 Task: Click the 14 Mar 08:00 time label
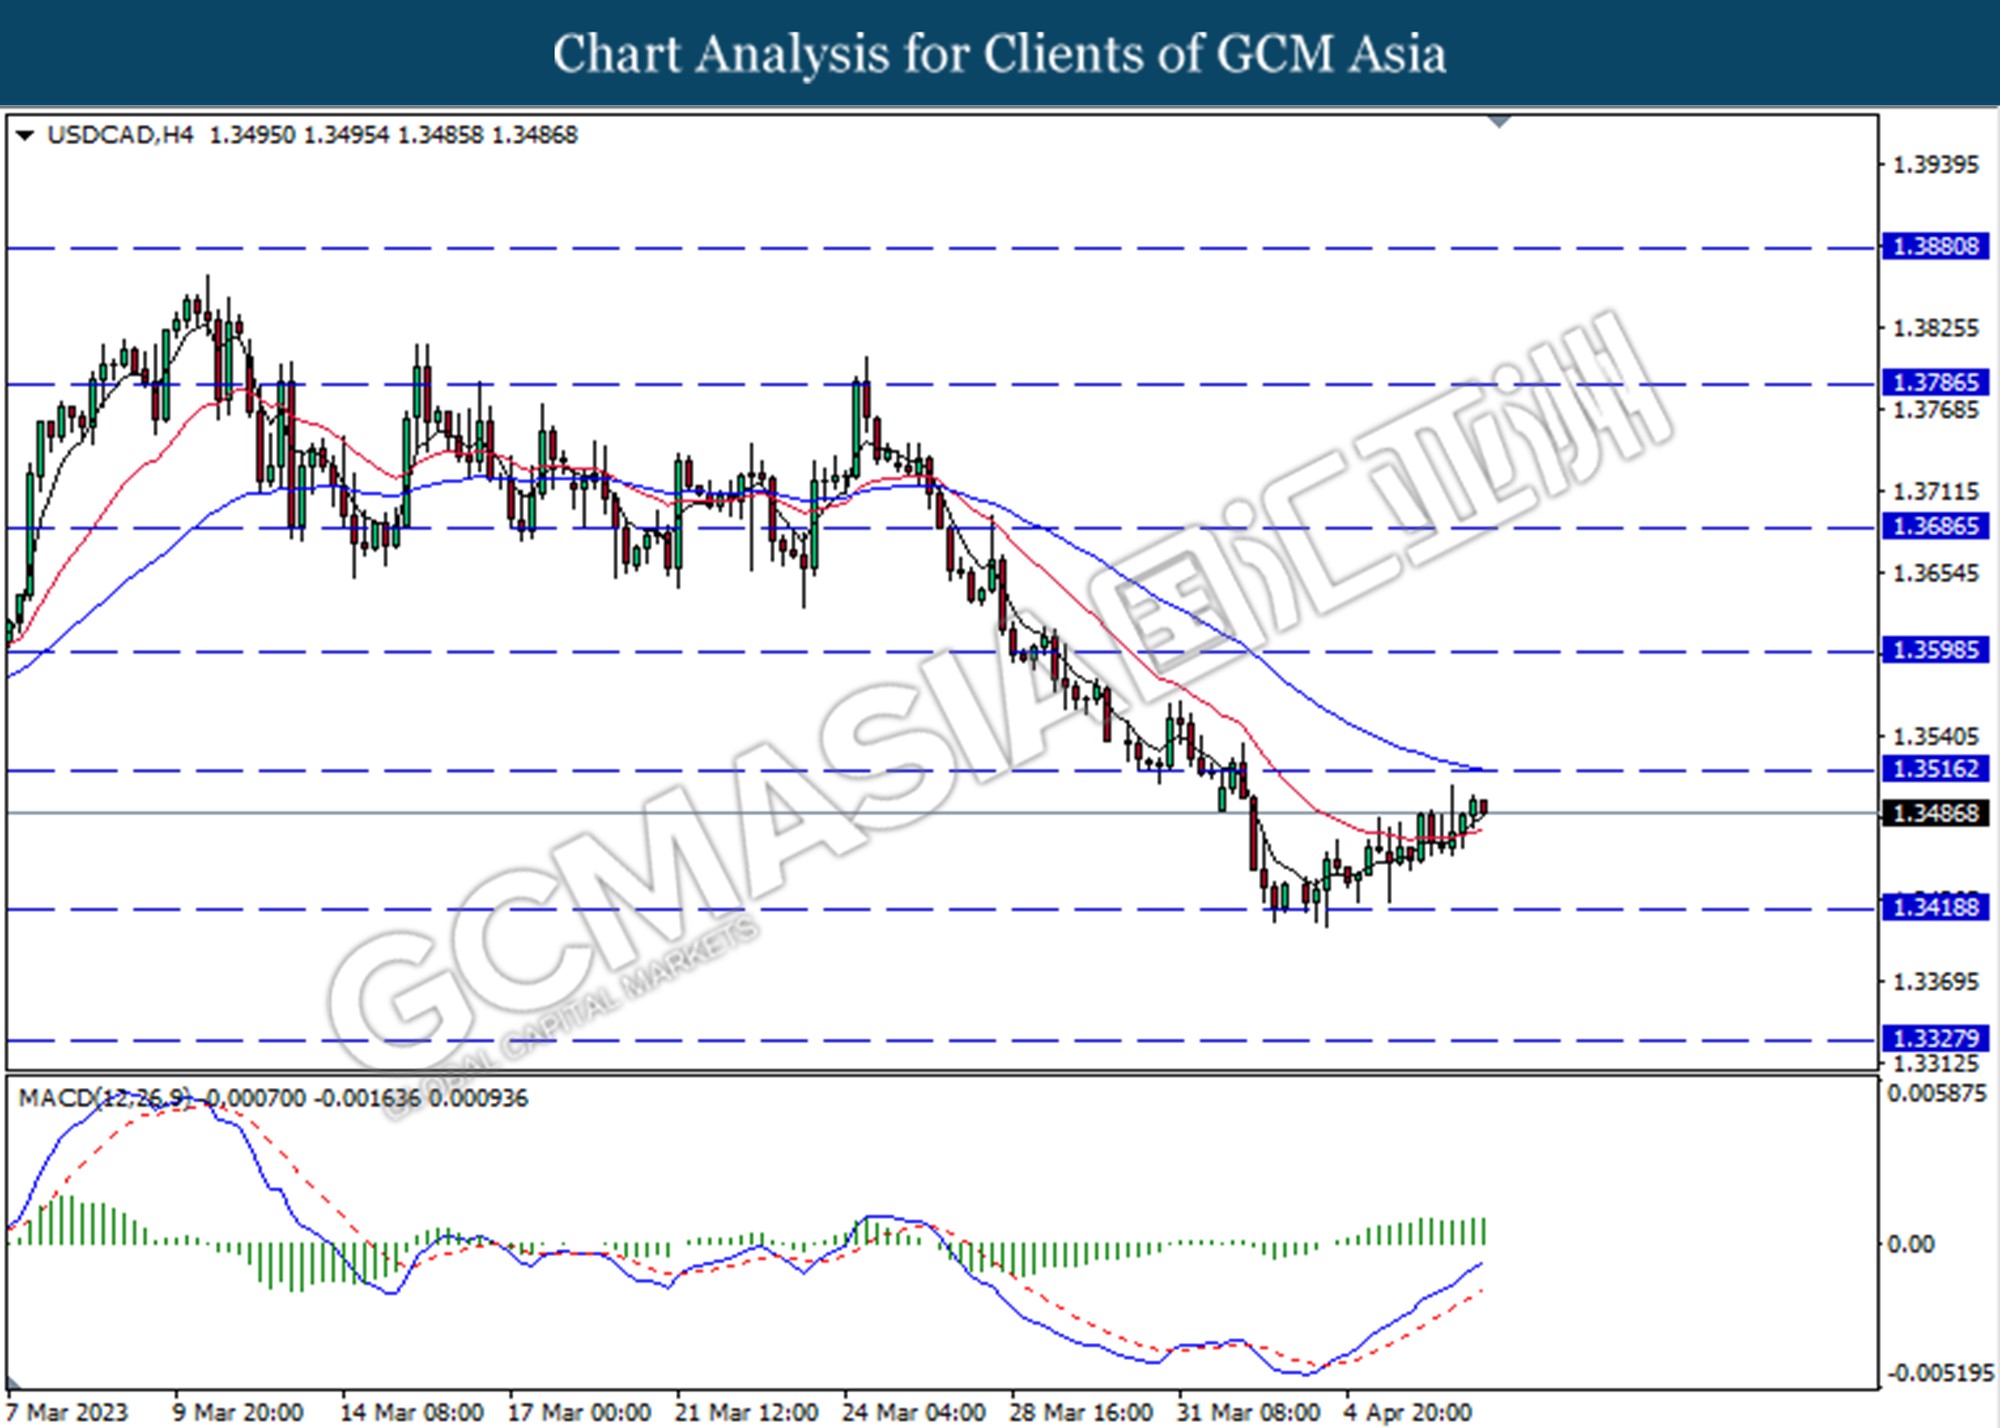coord(412,1413)
